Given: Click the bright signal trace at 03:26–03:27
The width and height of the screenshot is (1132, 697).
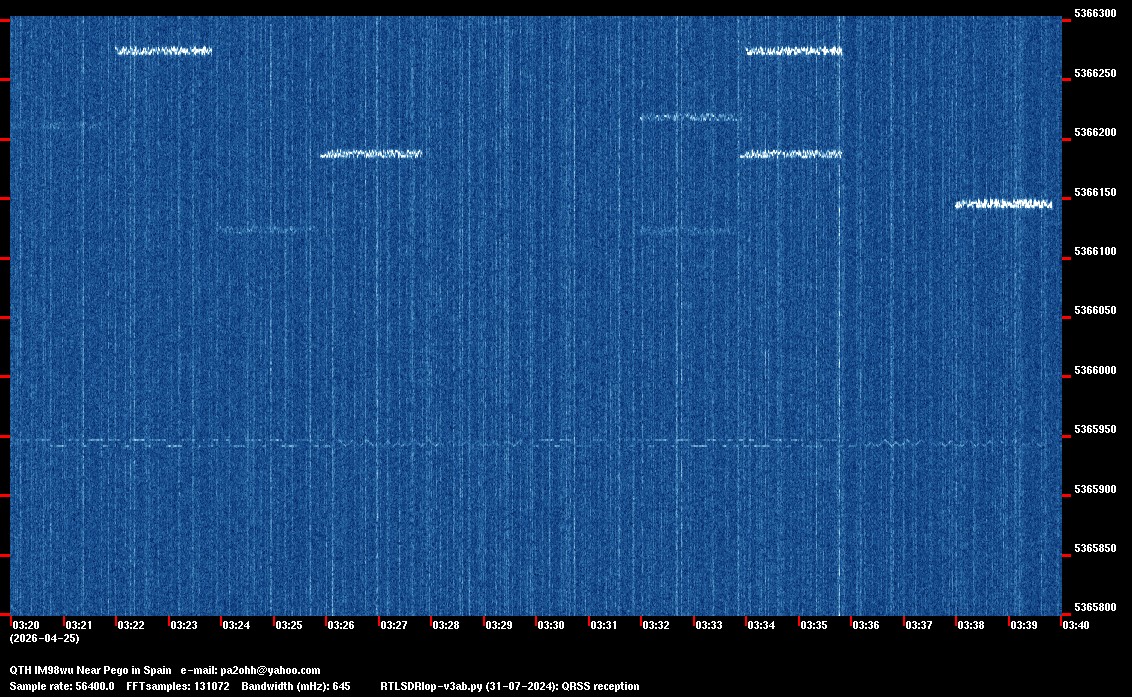Looking at the screenshot, I should click(371, 154).
